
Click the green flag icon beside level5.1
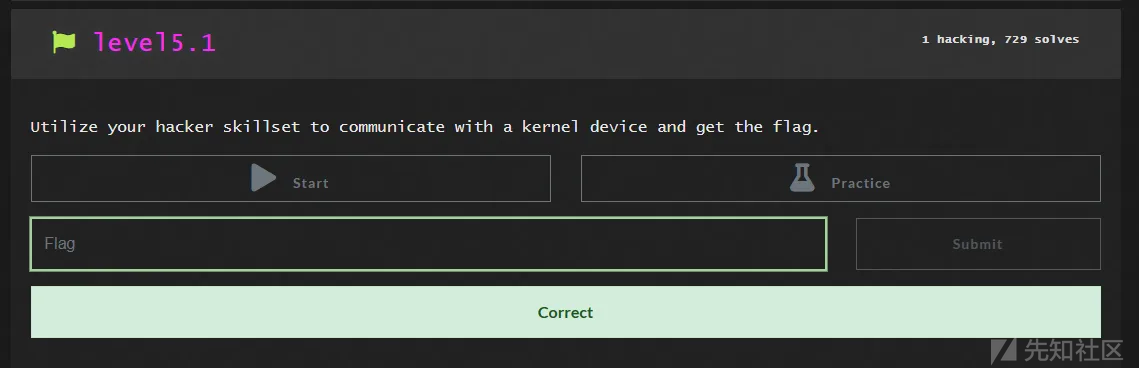pos(64,42)
